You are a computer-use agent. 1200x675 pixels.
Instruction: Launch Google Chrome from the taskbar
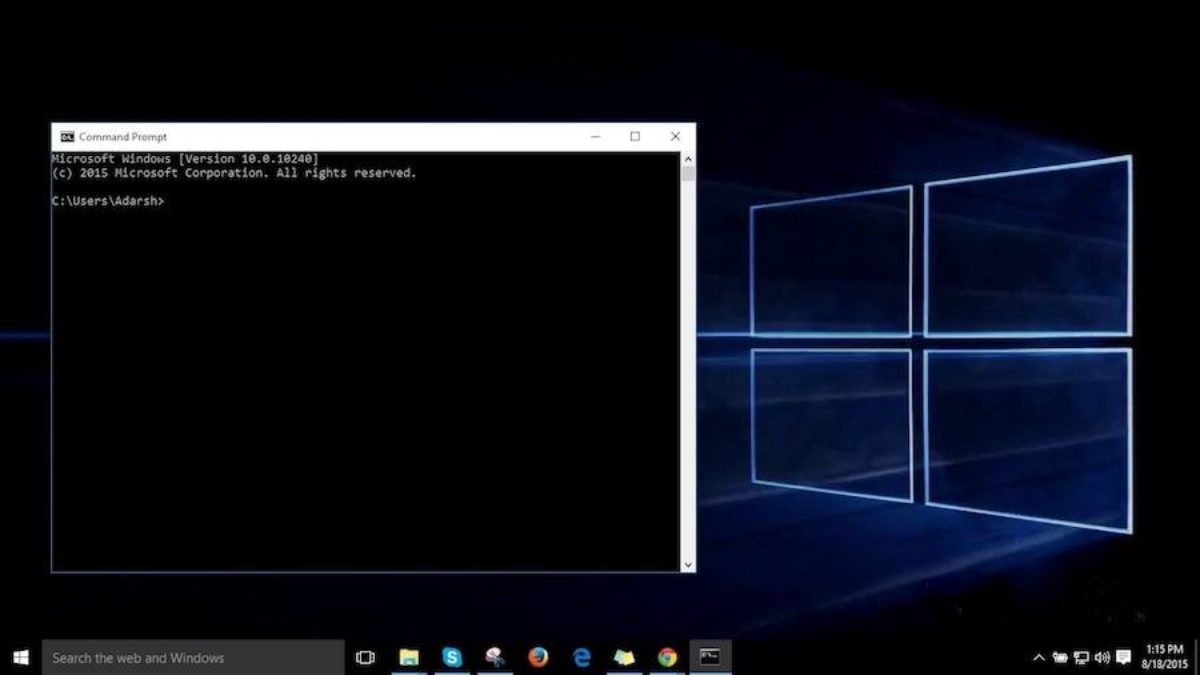click(x=667, y=657)
